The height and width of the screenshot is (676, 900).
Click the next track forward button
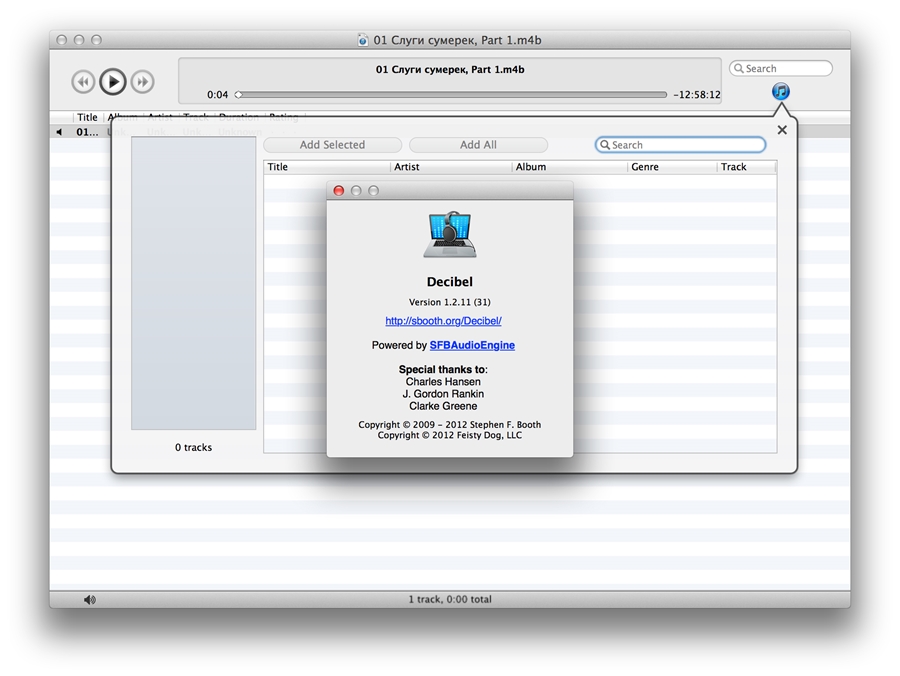pyautogui.click(x=143, y=82)
